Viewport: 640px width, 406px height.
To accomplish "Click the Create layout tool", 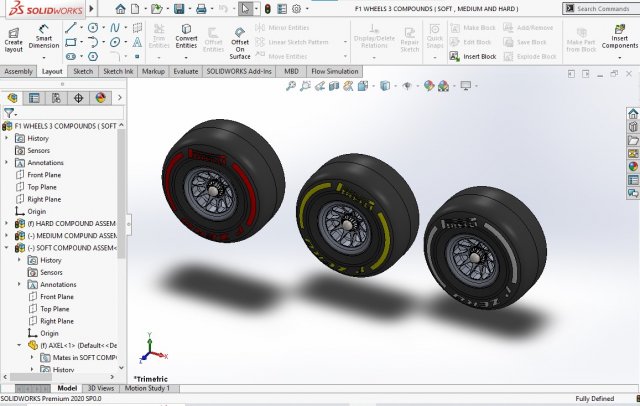I will pos(13,40).
